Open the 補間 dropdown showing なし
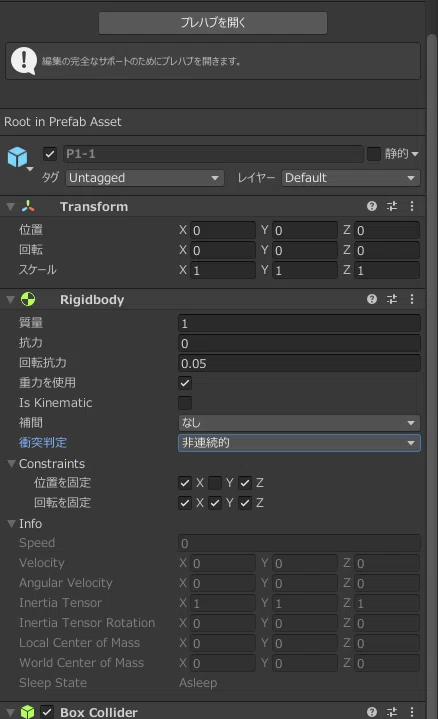438x719 pixels. point(299,423)
